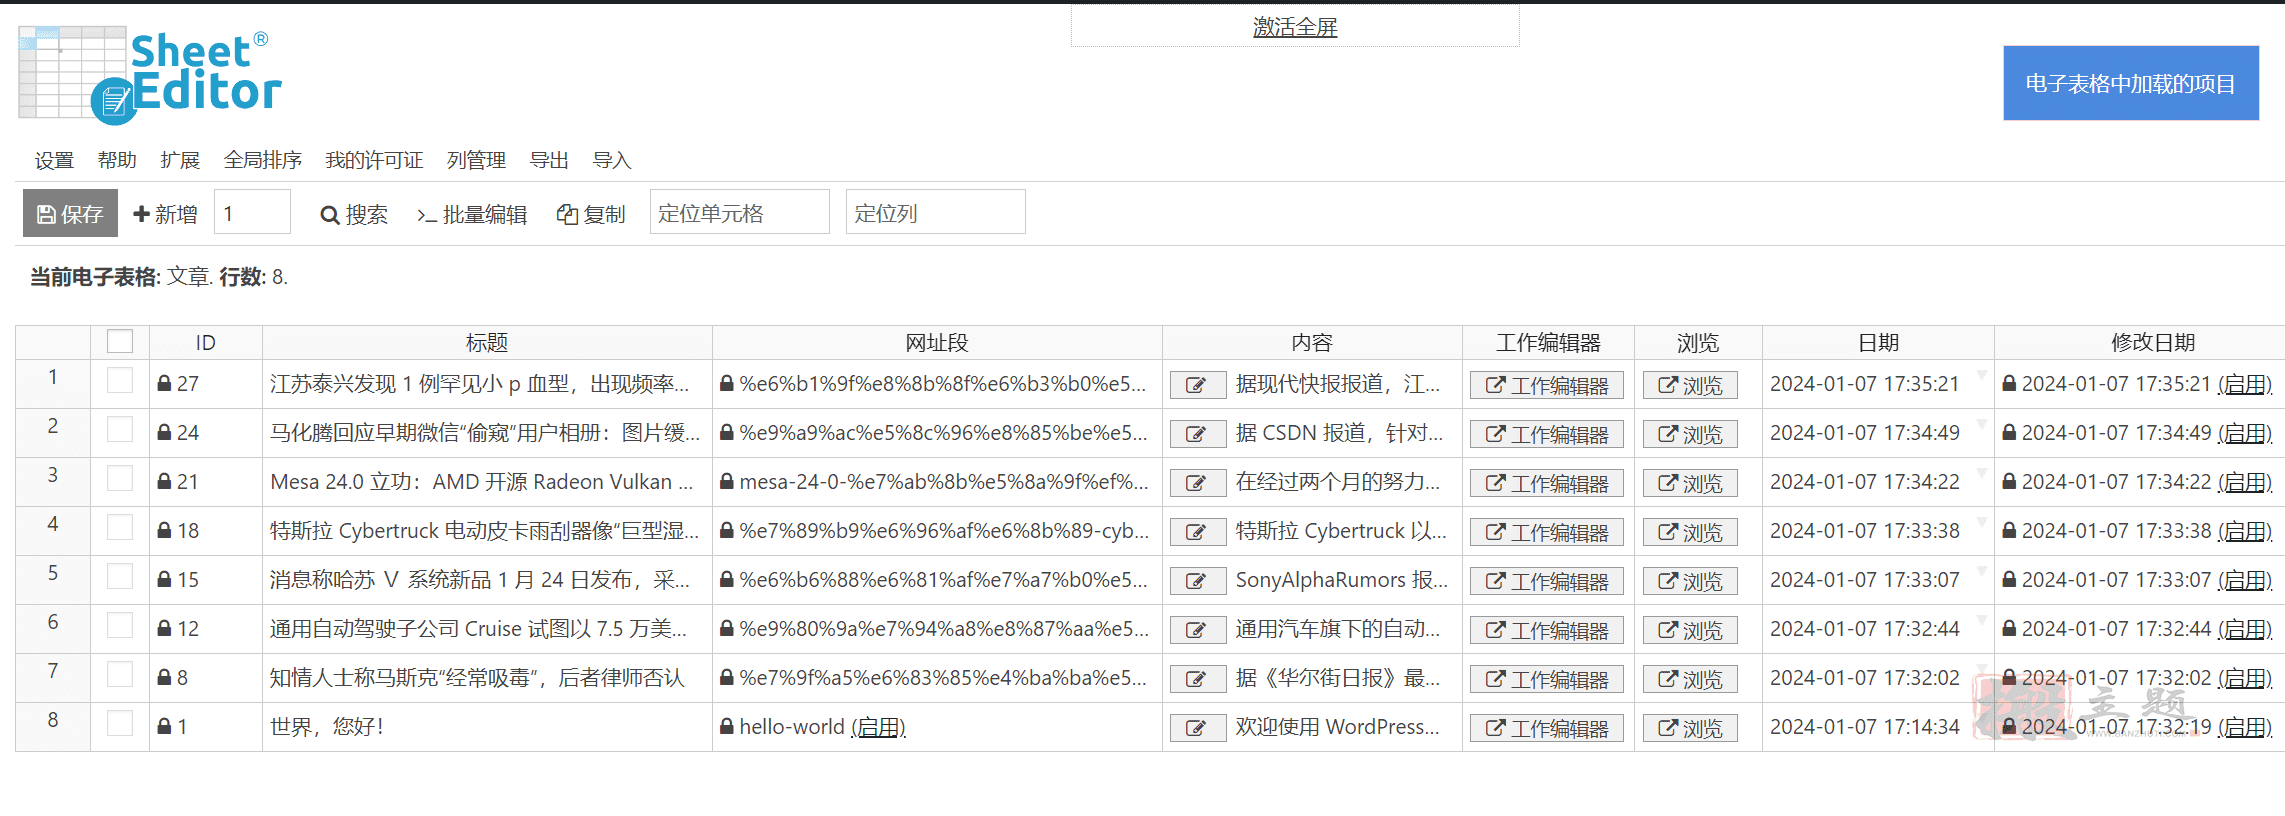Image resolution: width=2285 pixels, height=816 pixels.
Task: Open content editor for row ID 15
Action: [1197, 581]
